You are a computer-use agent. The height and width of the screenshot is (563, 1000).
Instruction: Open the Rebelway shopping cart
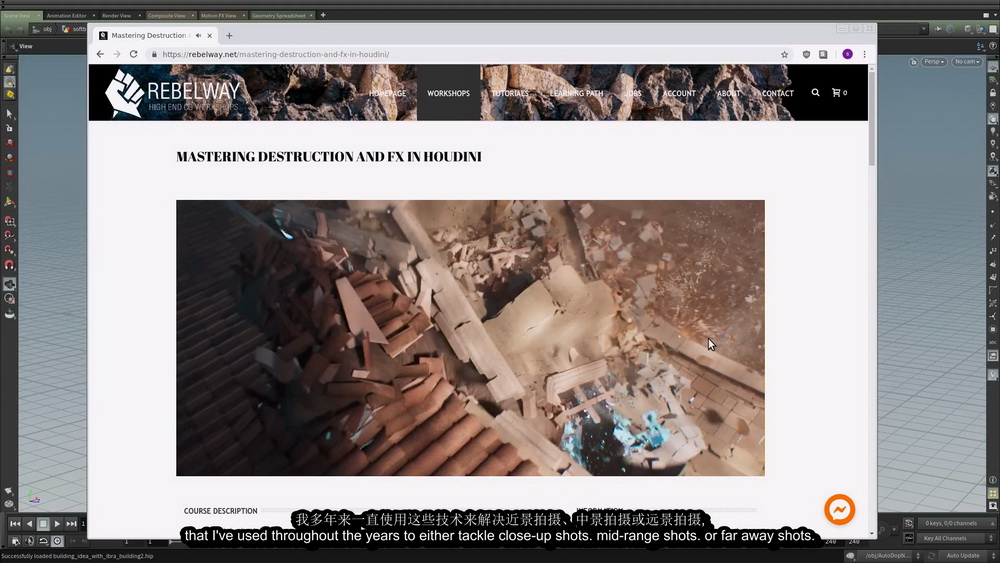[839, 92]
